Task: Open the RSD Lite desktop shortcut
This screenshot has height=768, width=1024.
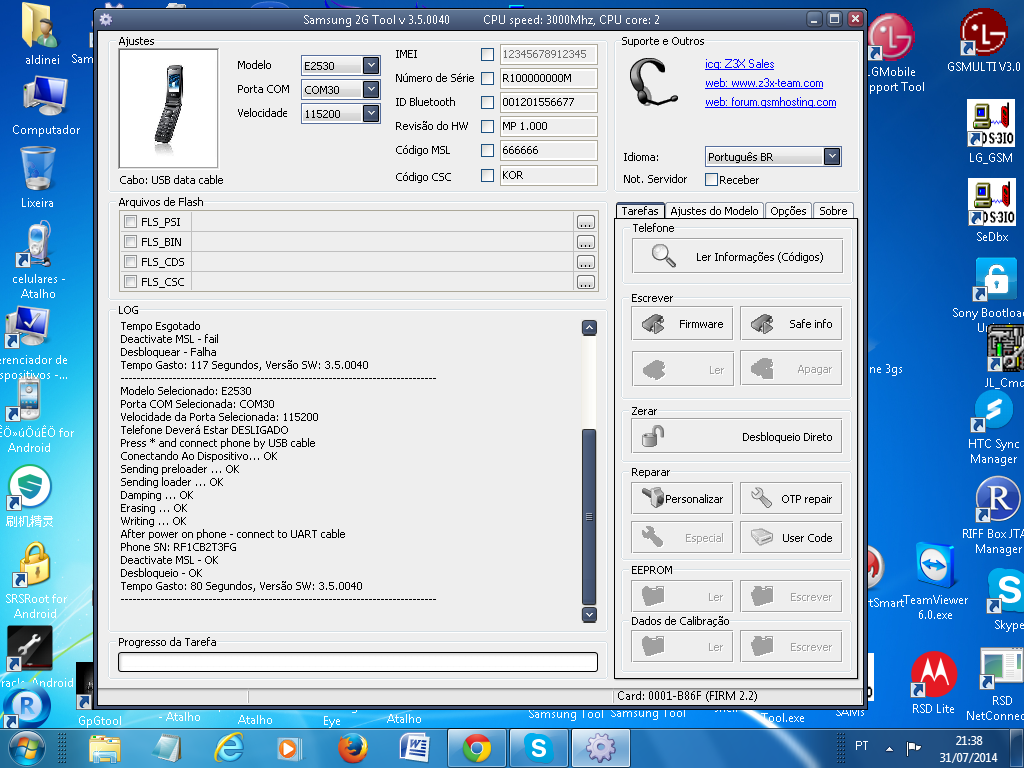Action: tap(933, 683)
